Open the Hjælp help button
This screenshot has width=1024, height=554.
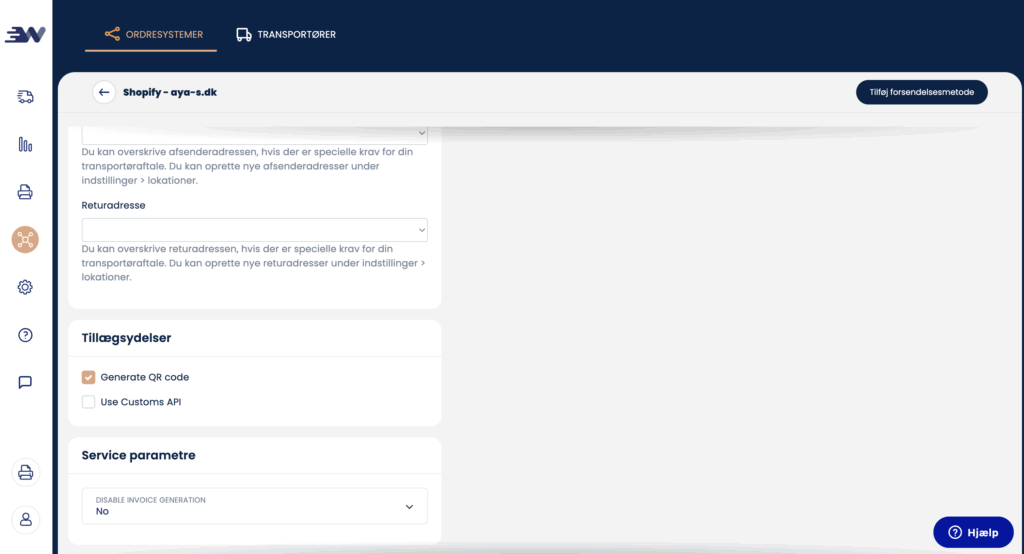click(972, 533)
